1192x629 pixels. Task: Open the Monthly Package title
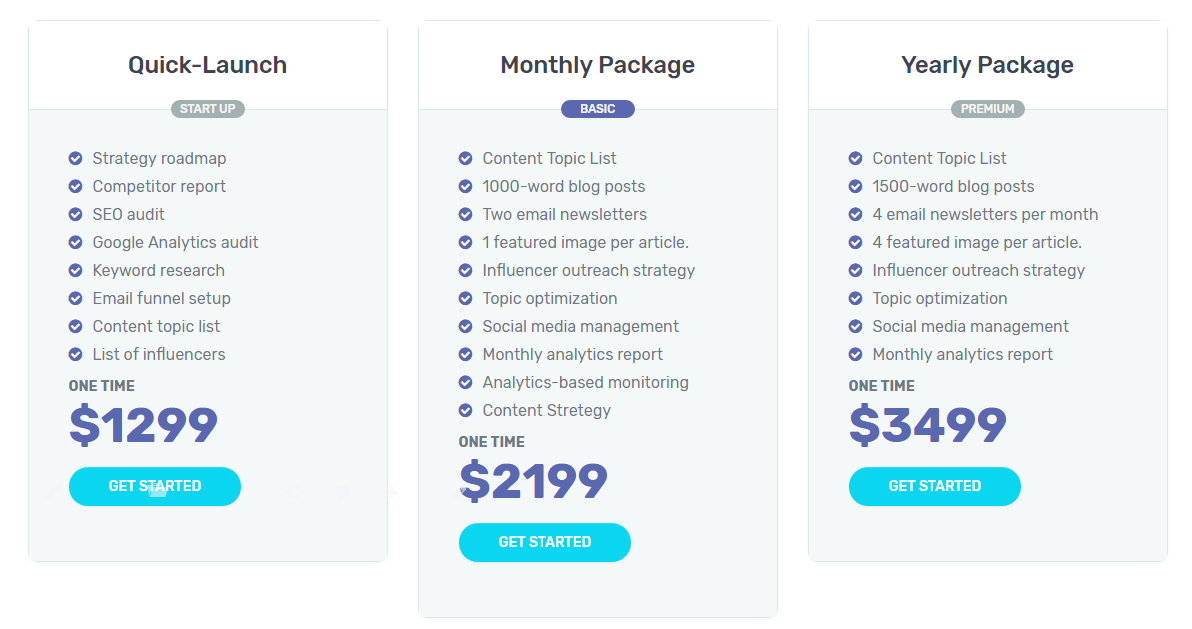pyautogui.click(x=598, y=65)
